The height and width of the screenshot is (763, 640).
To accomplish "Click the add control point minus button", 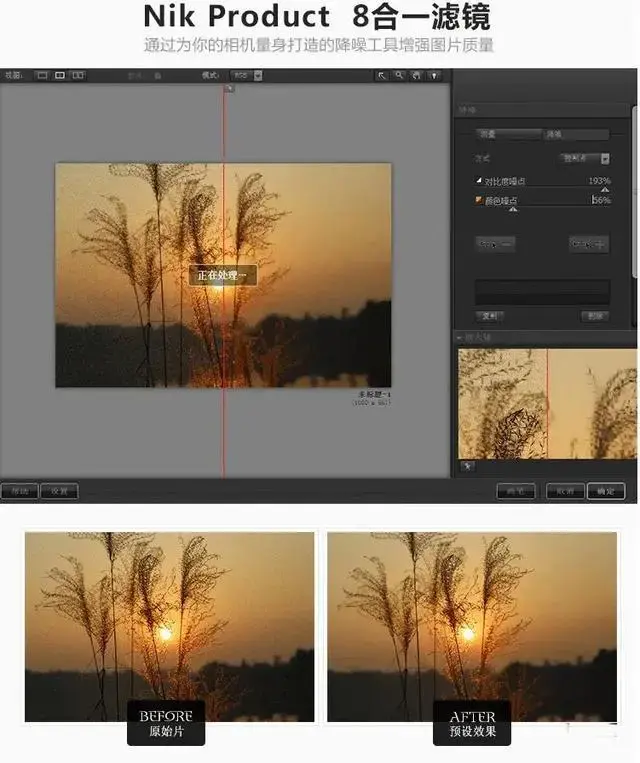I will [x=495, y=244].
